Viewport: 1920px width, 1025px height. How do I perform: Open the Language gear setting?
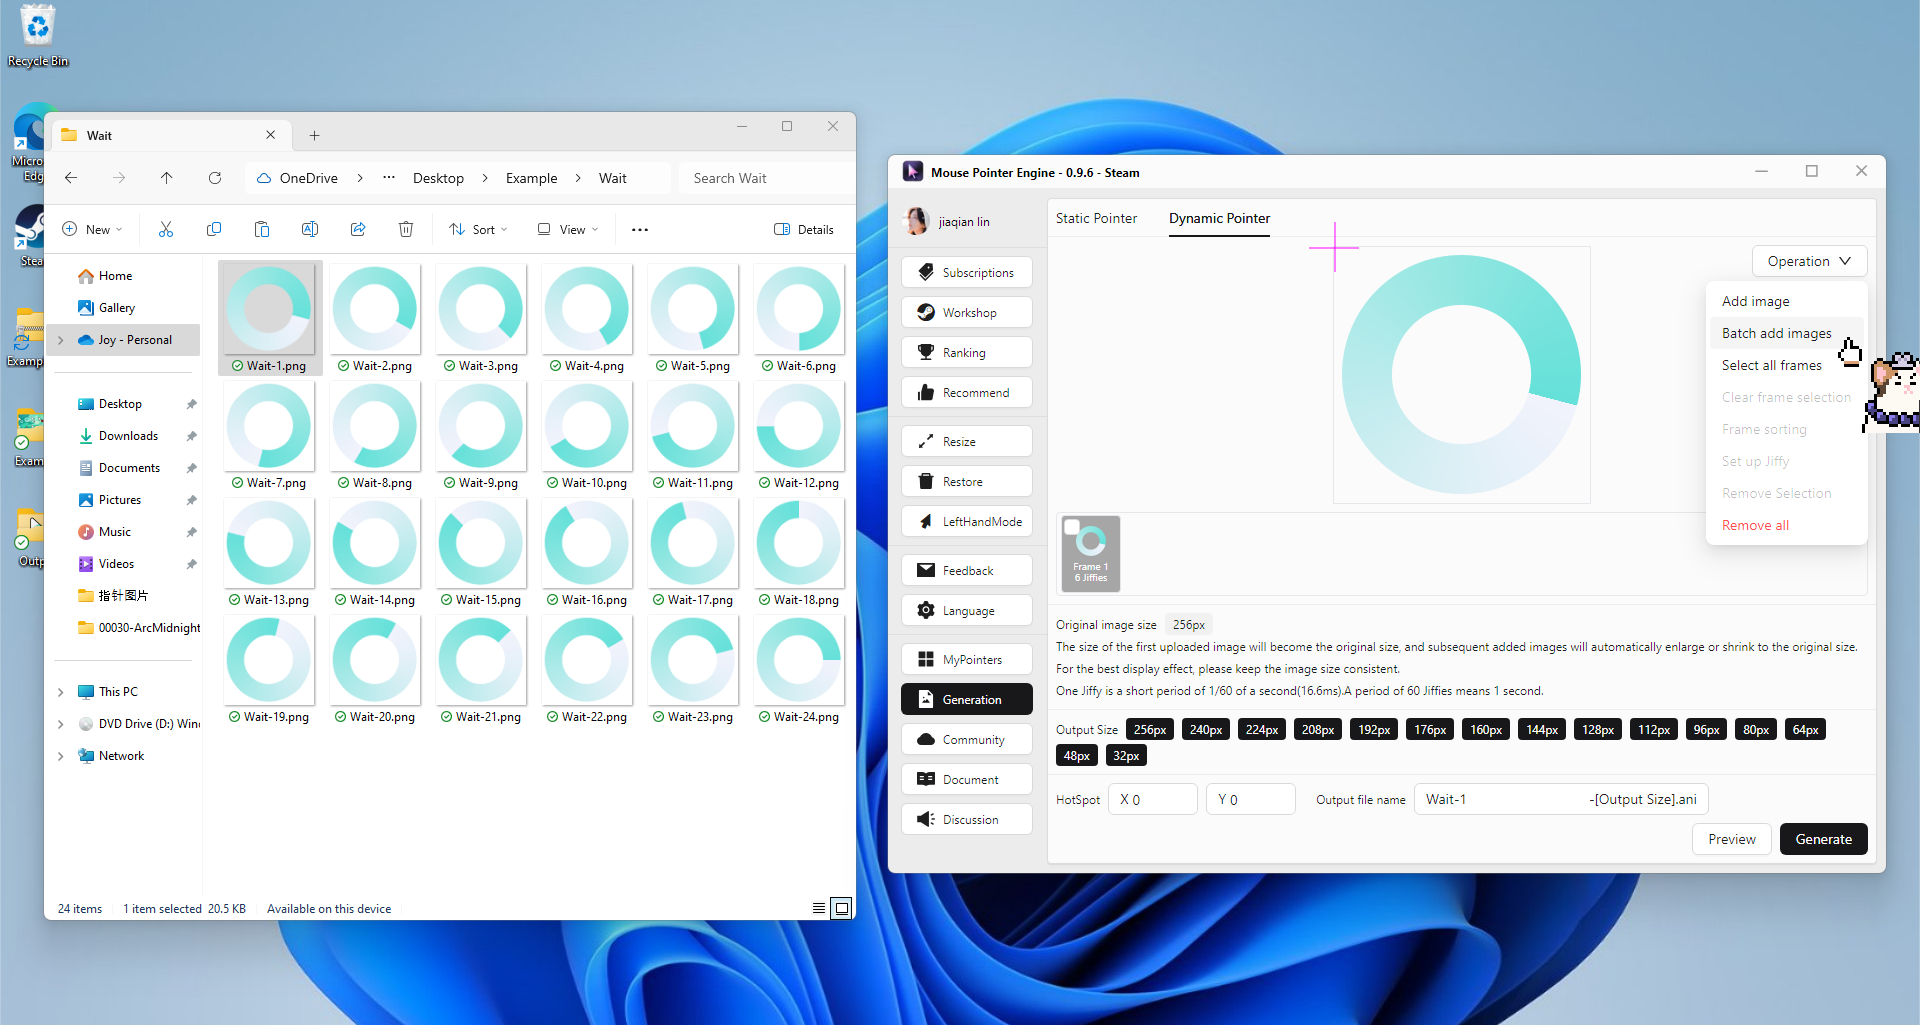966,611
